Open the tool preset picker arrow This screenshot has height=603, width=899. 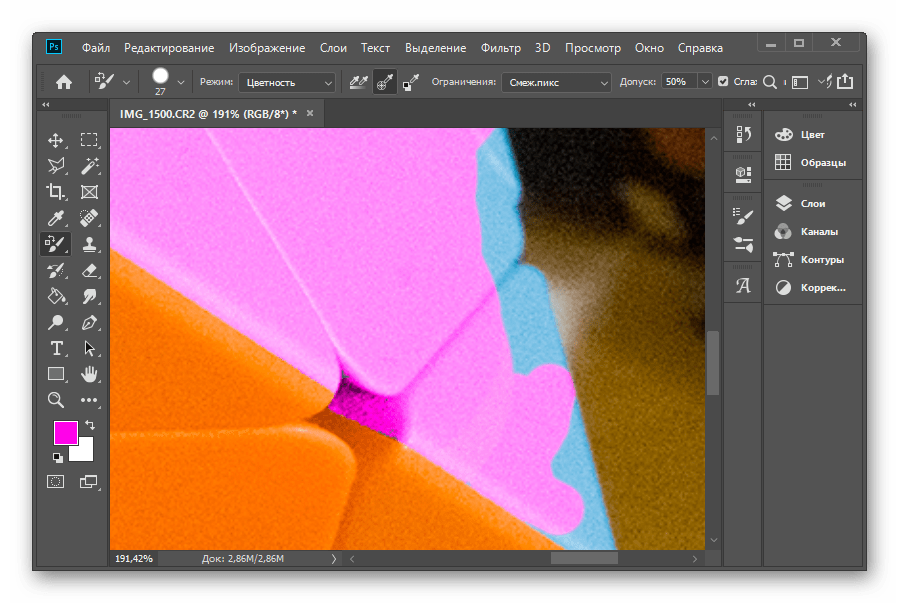126,83
